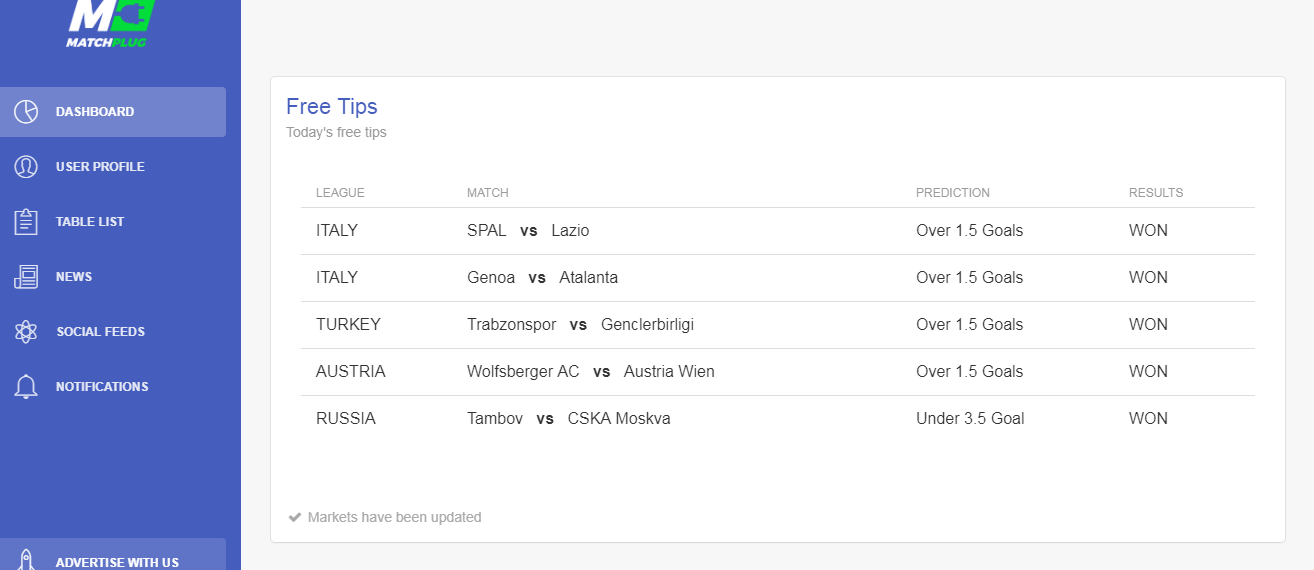Click the User Profile person icon
This screenshot has height=570, width=1314.
pyautogui.click(x=26, y=167)
